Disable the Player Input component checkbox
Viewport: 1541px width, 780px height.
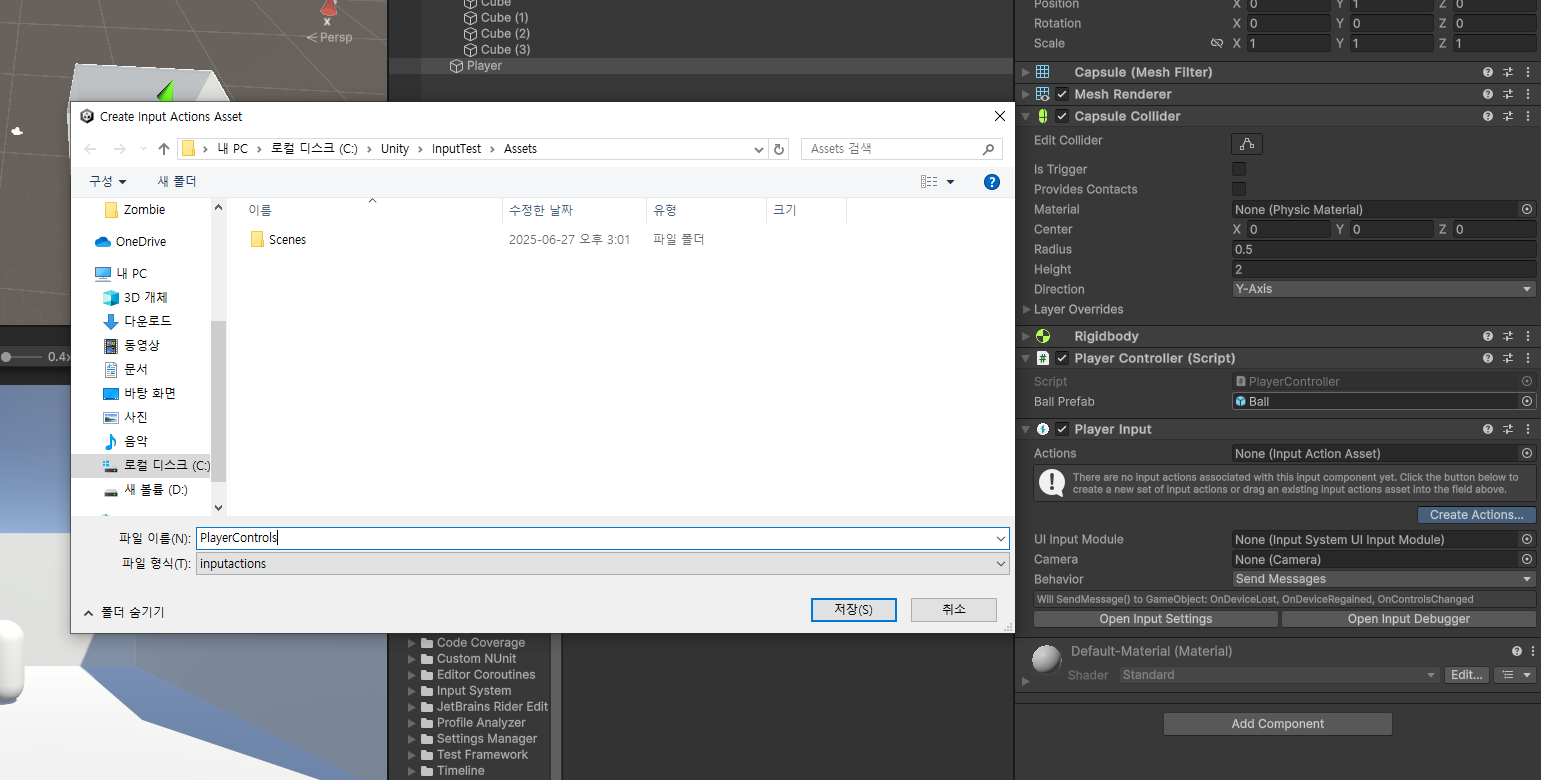(1062, 429)
